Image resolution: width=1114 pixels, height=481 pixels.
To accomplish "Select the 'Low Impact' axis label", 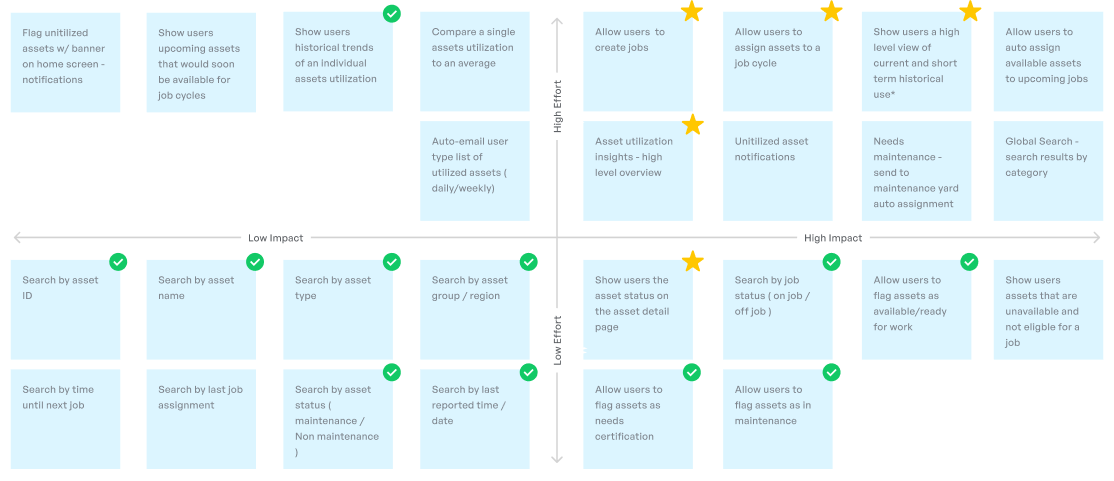I will point(276,238).
